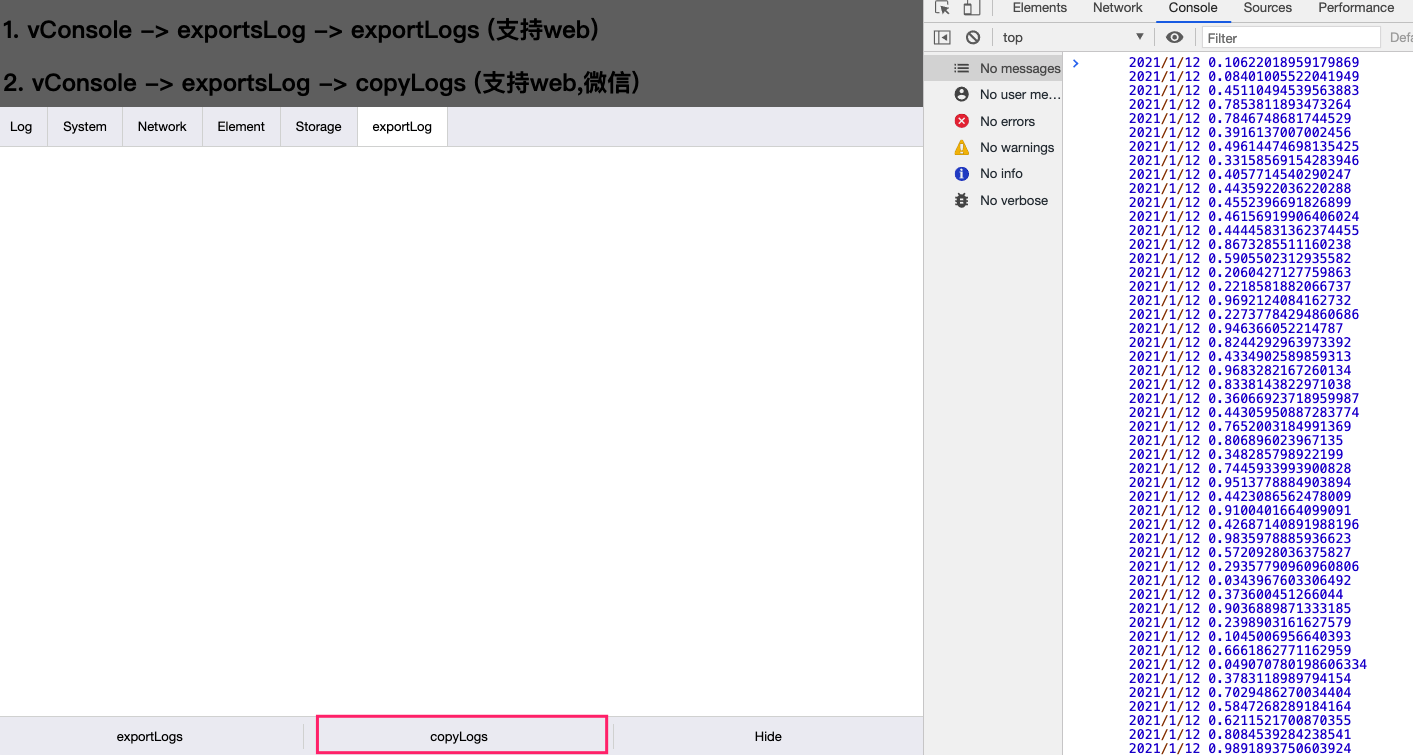Screen dimensions: 1413x755
Task: Filter by No verbose entry
Action: pyautogui.click(x=993, y=200)
